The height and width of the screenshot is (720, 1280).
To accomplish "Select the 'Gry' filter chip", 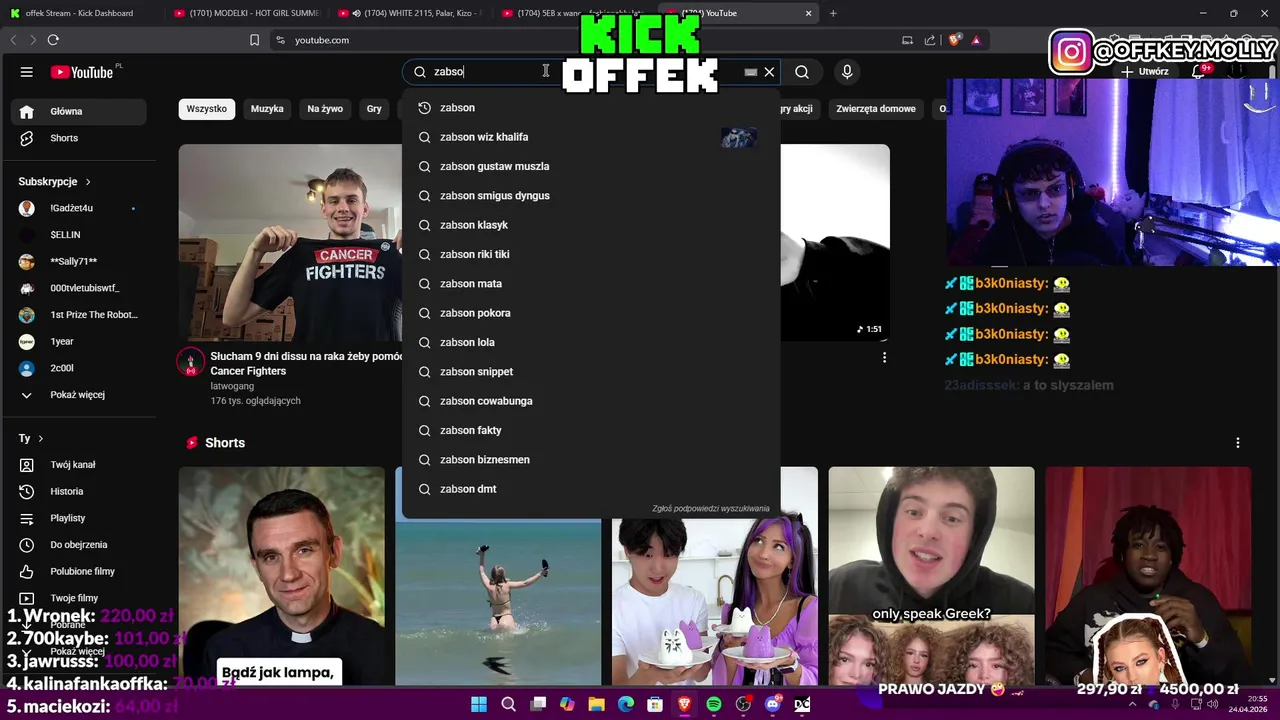I will click(x=374, y=109).
